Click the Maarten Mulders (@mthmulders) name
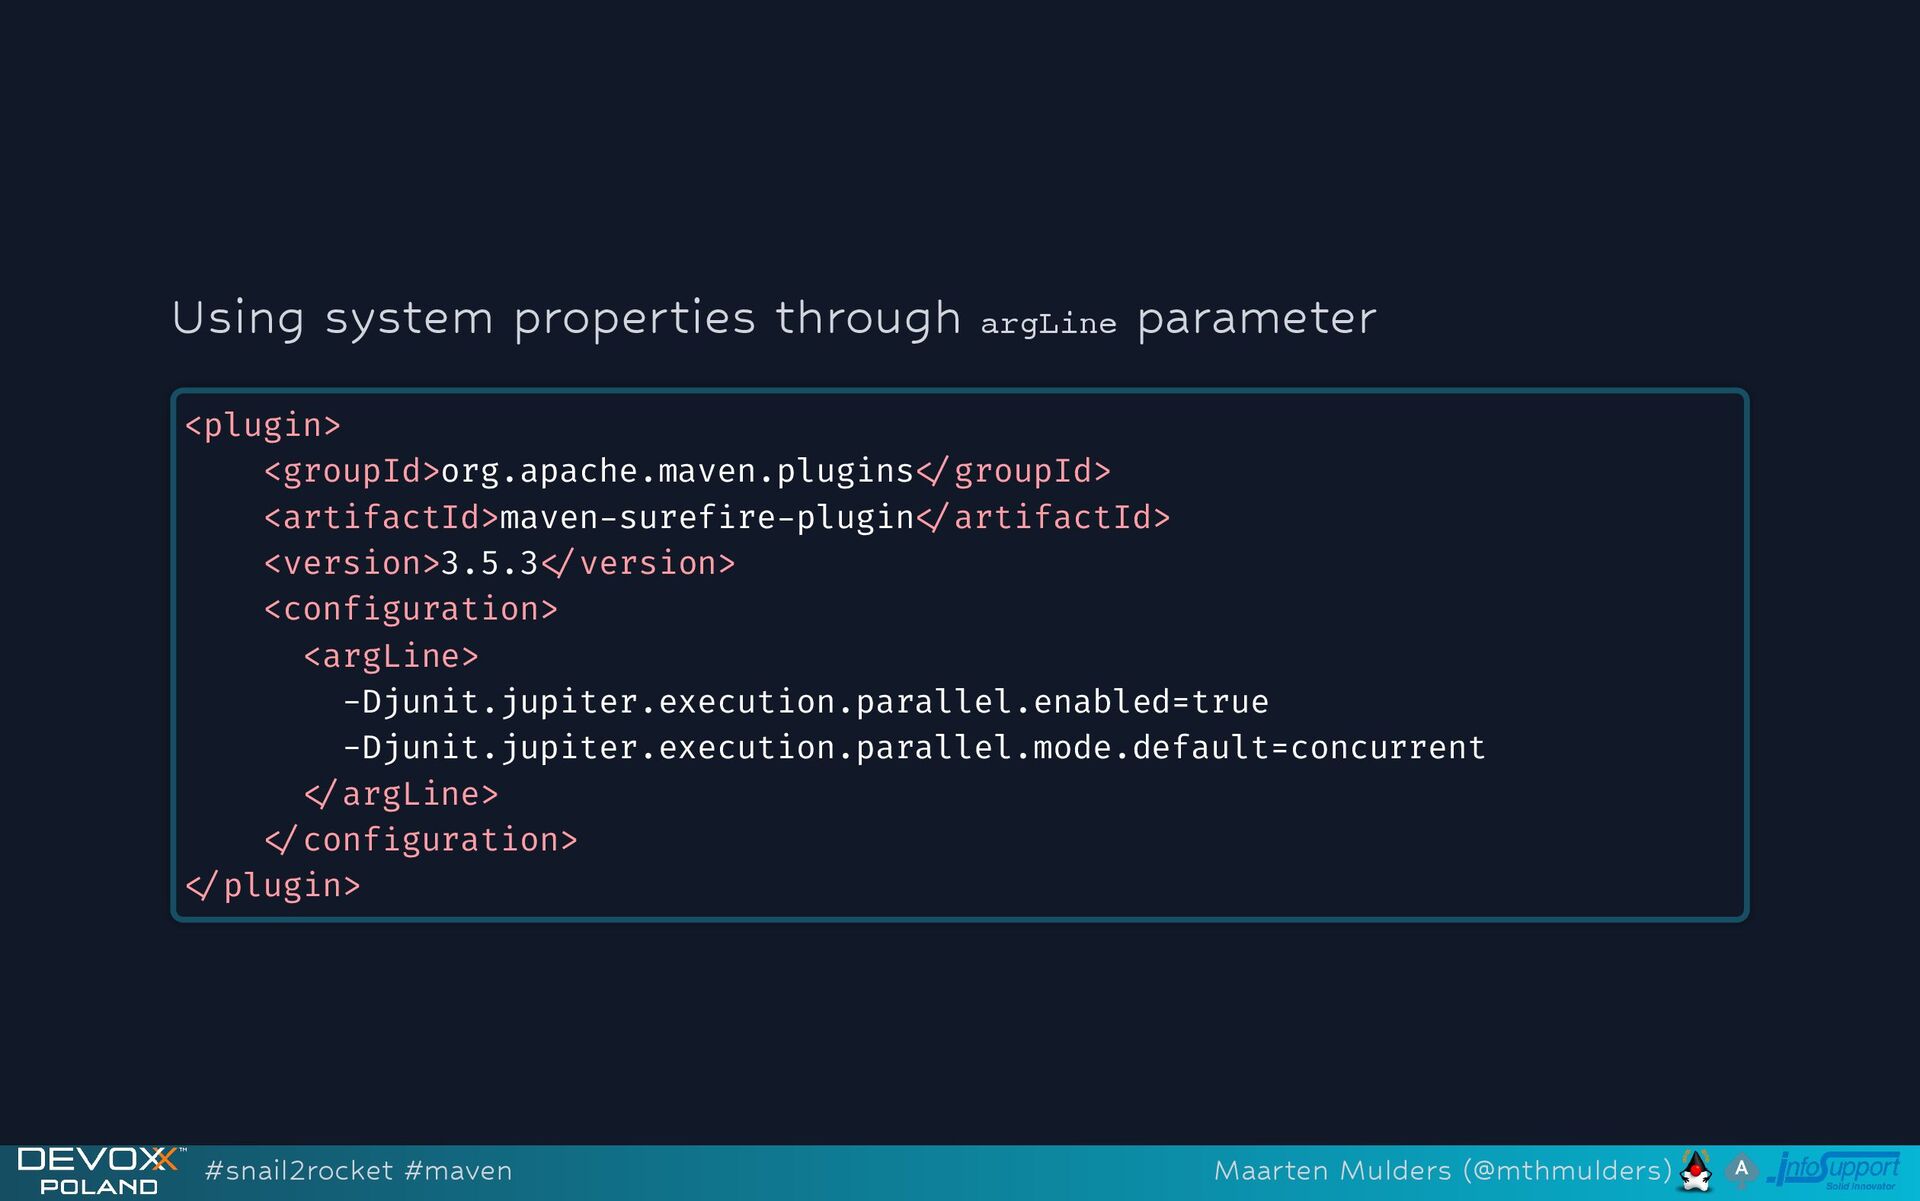 (x=1443, y=1171)
